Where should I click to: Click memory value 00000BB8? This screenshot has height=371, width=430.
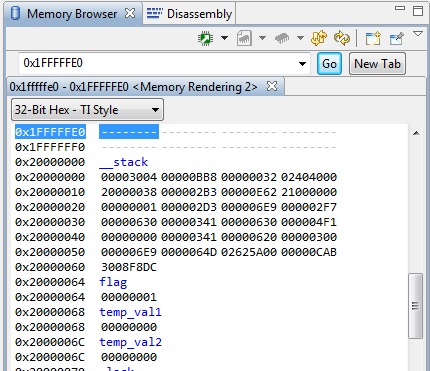(189, 177)
